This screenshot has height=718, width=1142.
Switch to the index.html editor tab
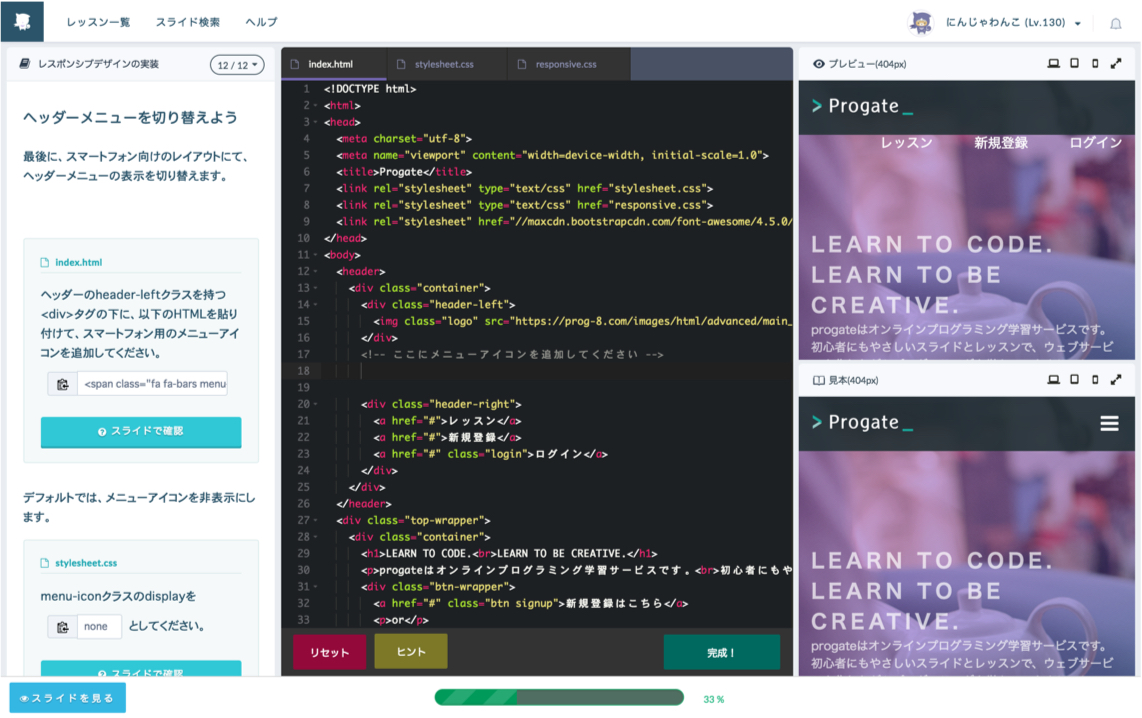pos(334,64)
